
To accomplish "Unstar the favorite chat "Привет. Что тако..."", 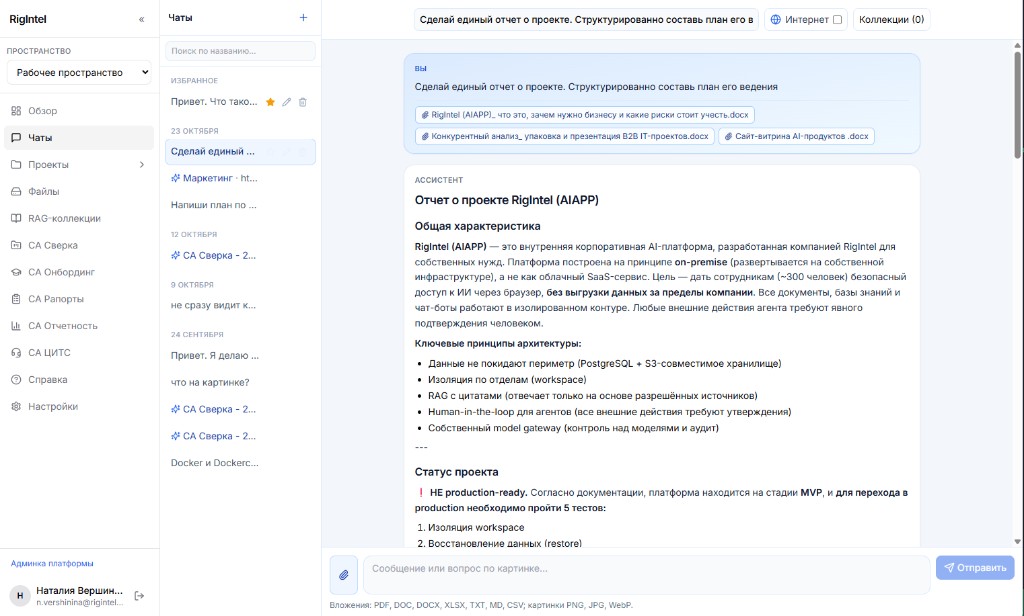I will point(270,102).
